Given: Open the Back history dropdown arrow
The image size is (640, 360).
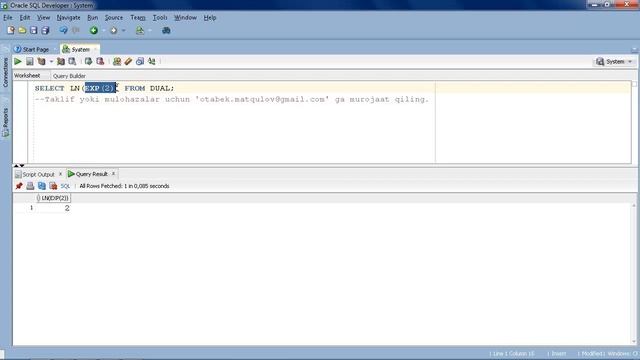Looking at the screenshot, I should (104, 31).
